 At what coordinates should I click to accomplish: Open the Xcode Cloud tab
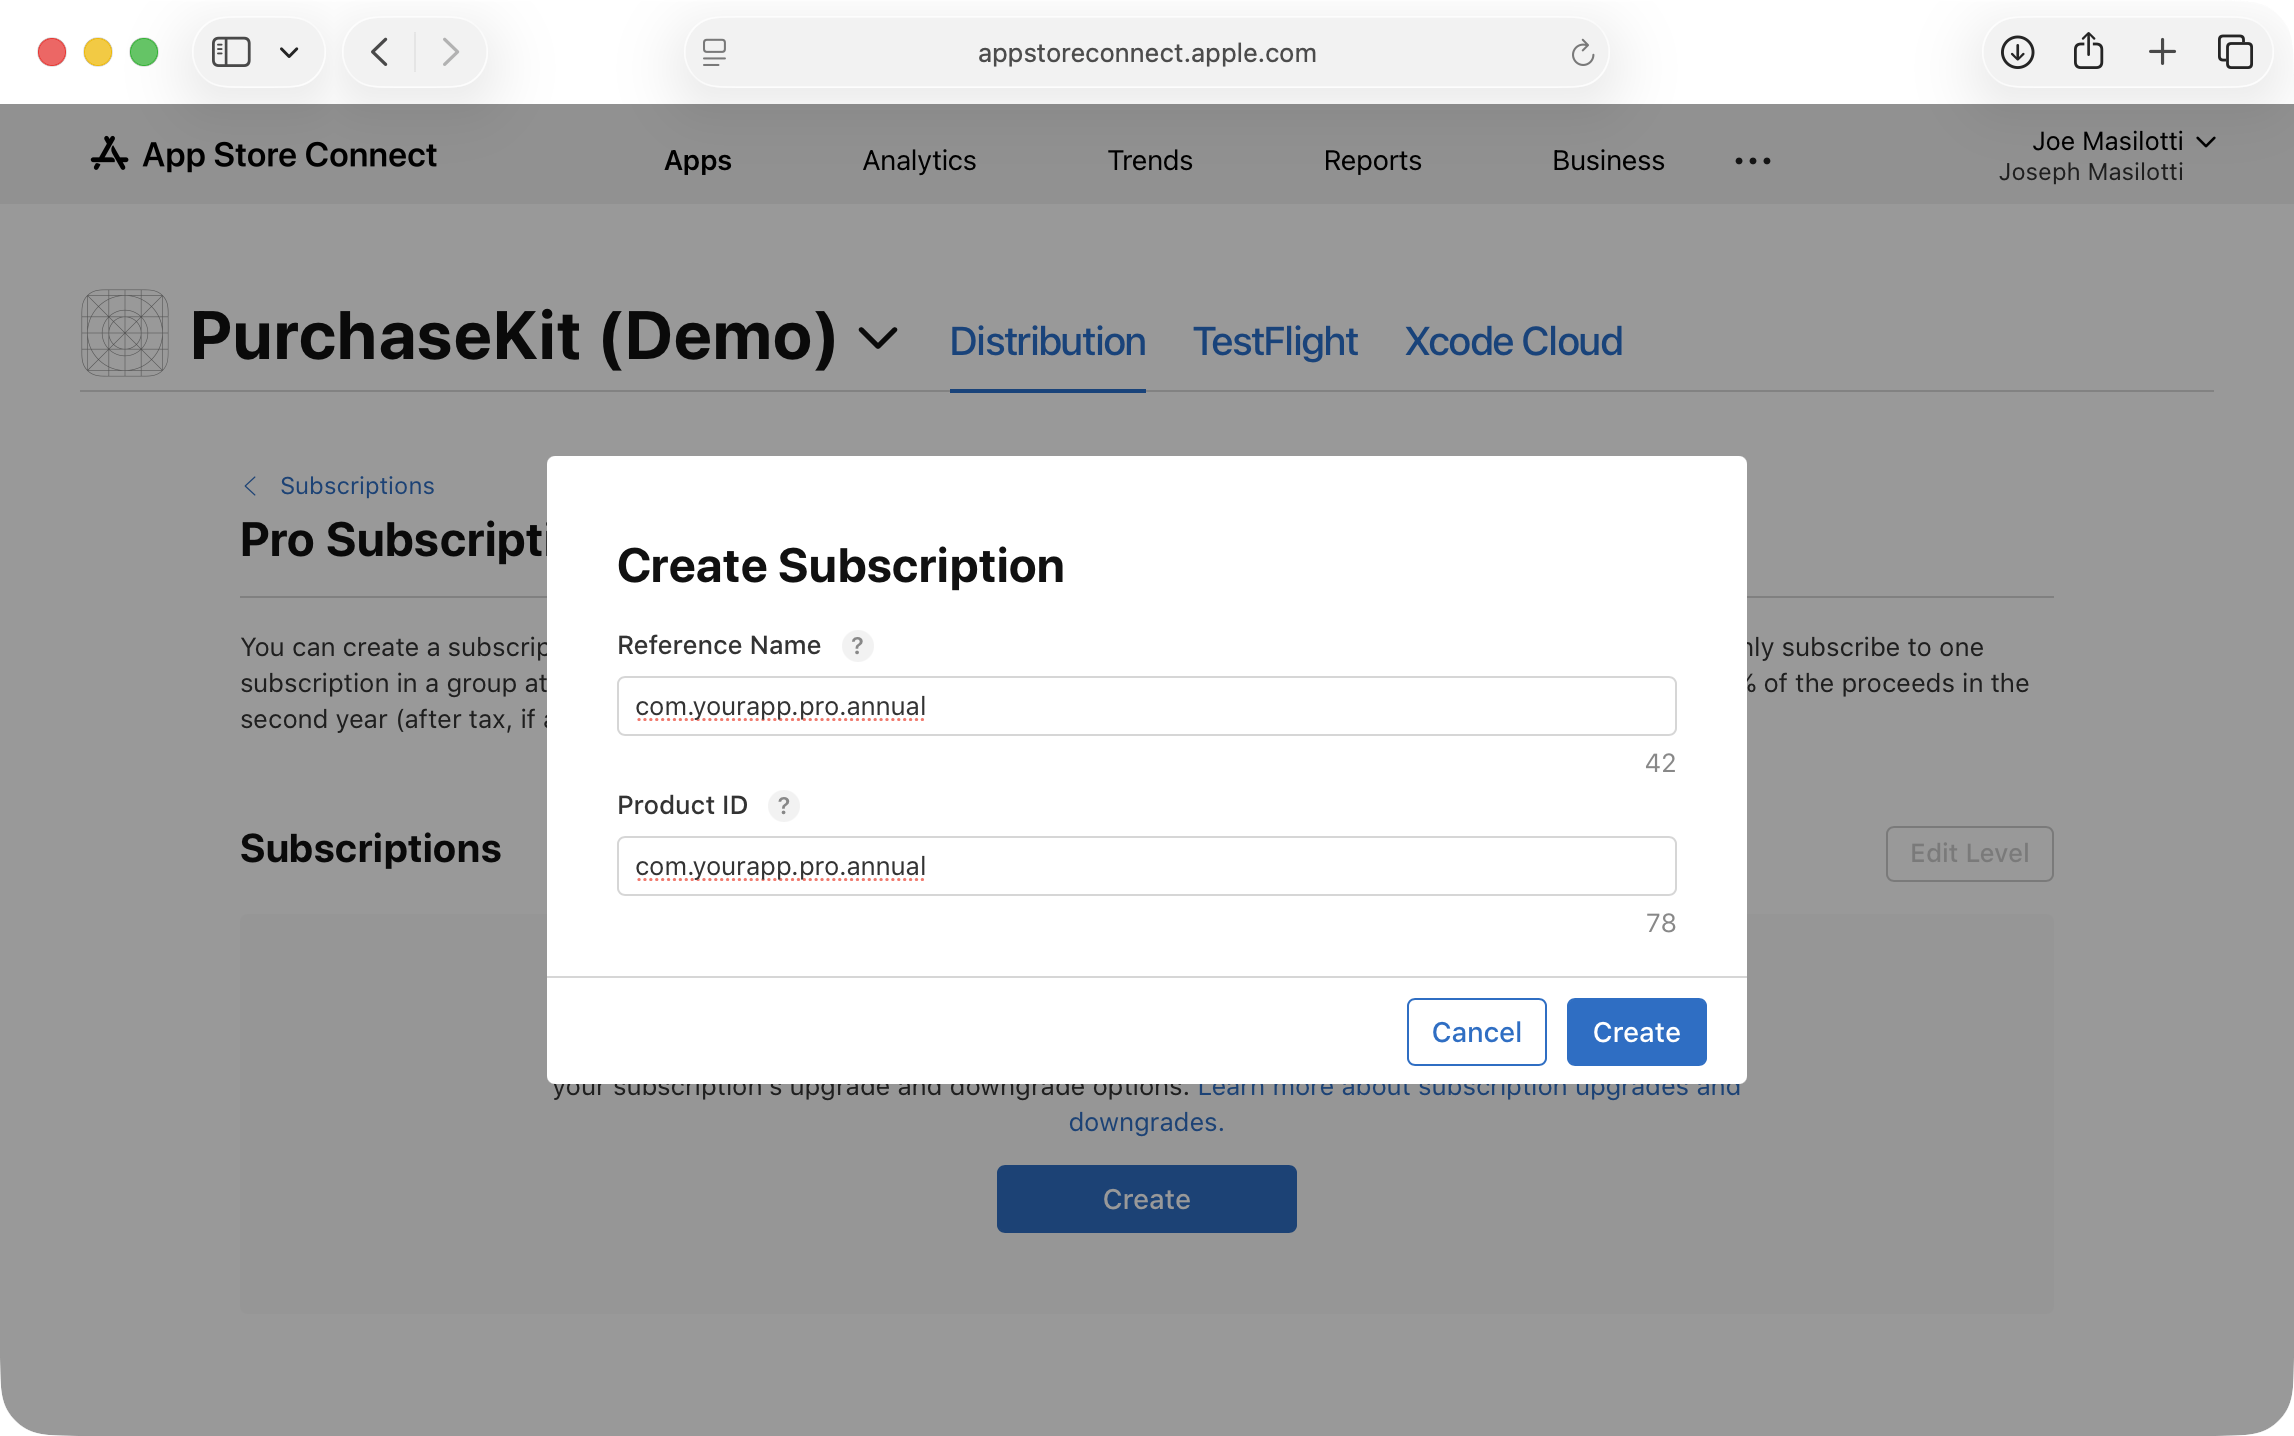[1513, 341]
